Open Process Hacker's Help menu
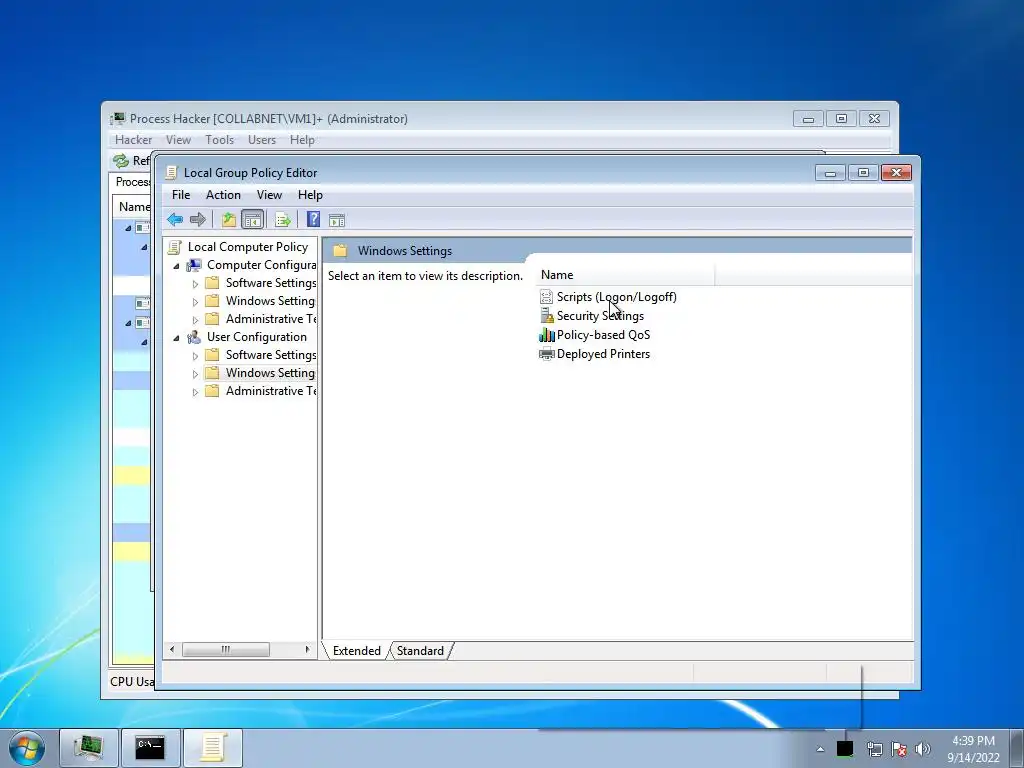 tap(302, 140)
